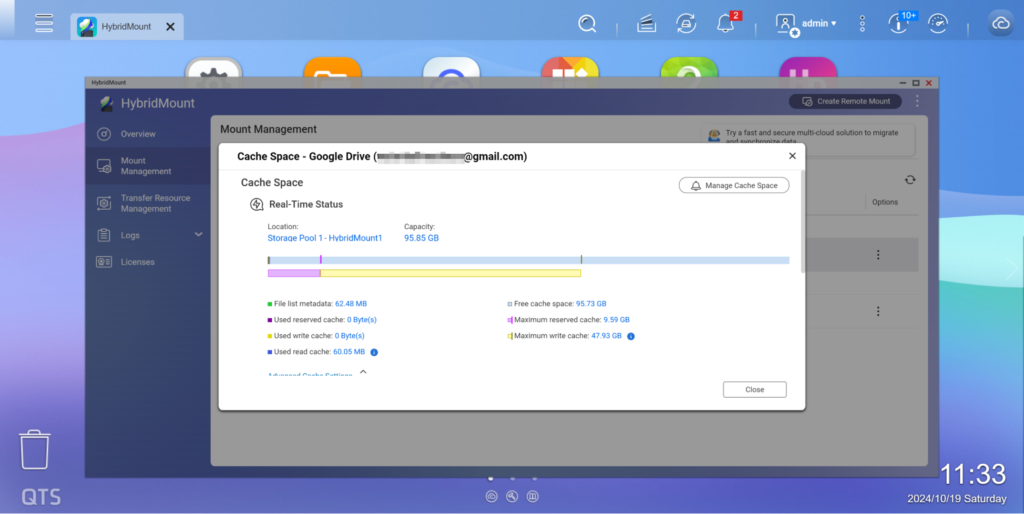Open the QTS main hamburger menu
This screenshot has height=514, width=1024.
pos(44,23)
